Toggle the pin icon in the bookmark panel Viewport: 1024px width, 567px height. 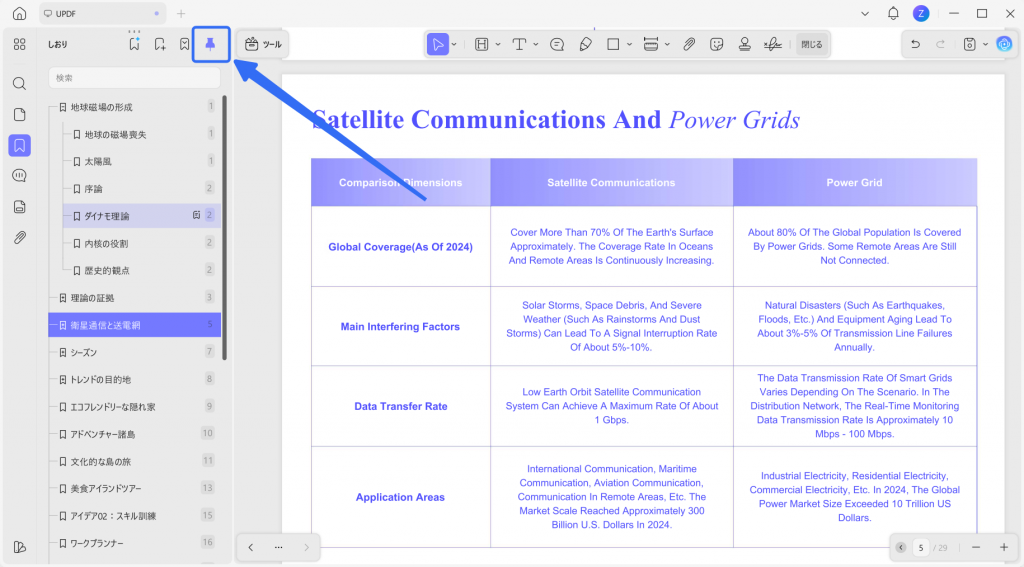[210, 44]
